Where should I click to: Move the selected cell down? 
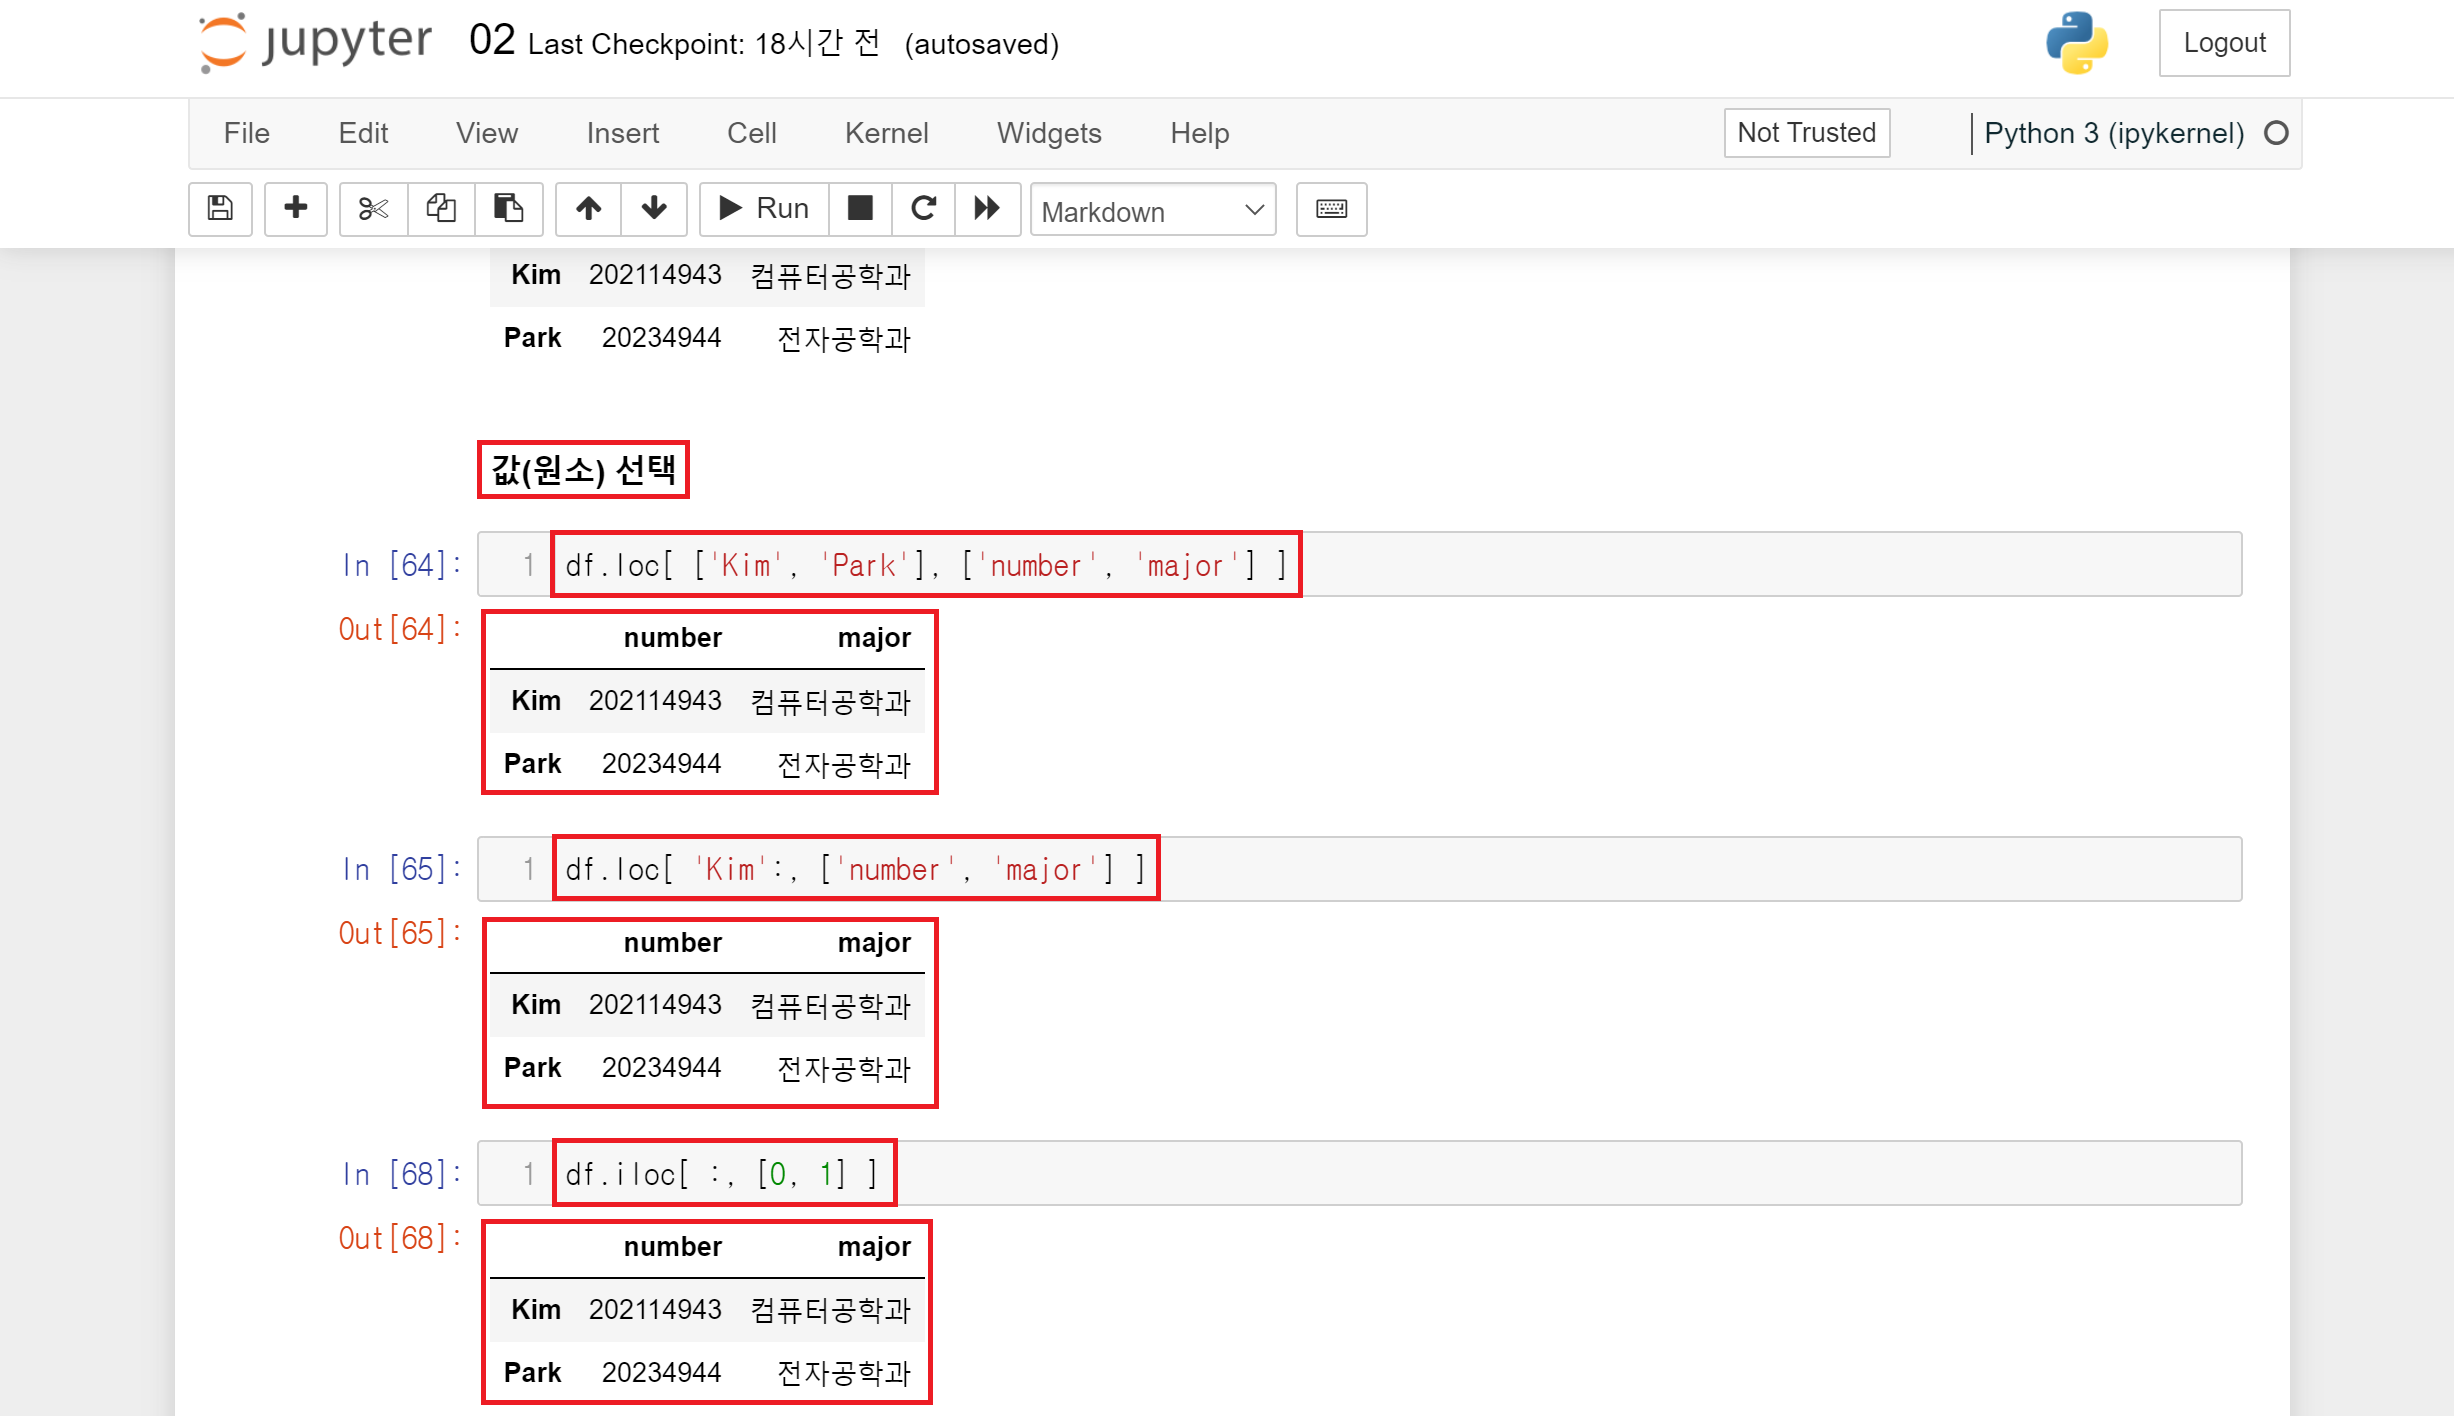[654, 208]
